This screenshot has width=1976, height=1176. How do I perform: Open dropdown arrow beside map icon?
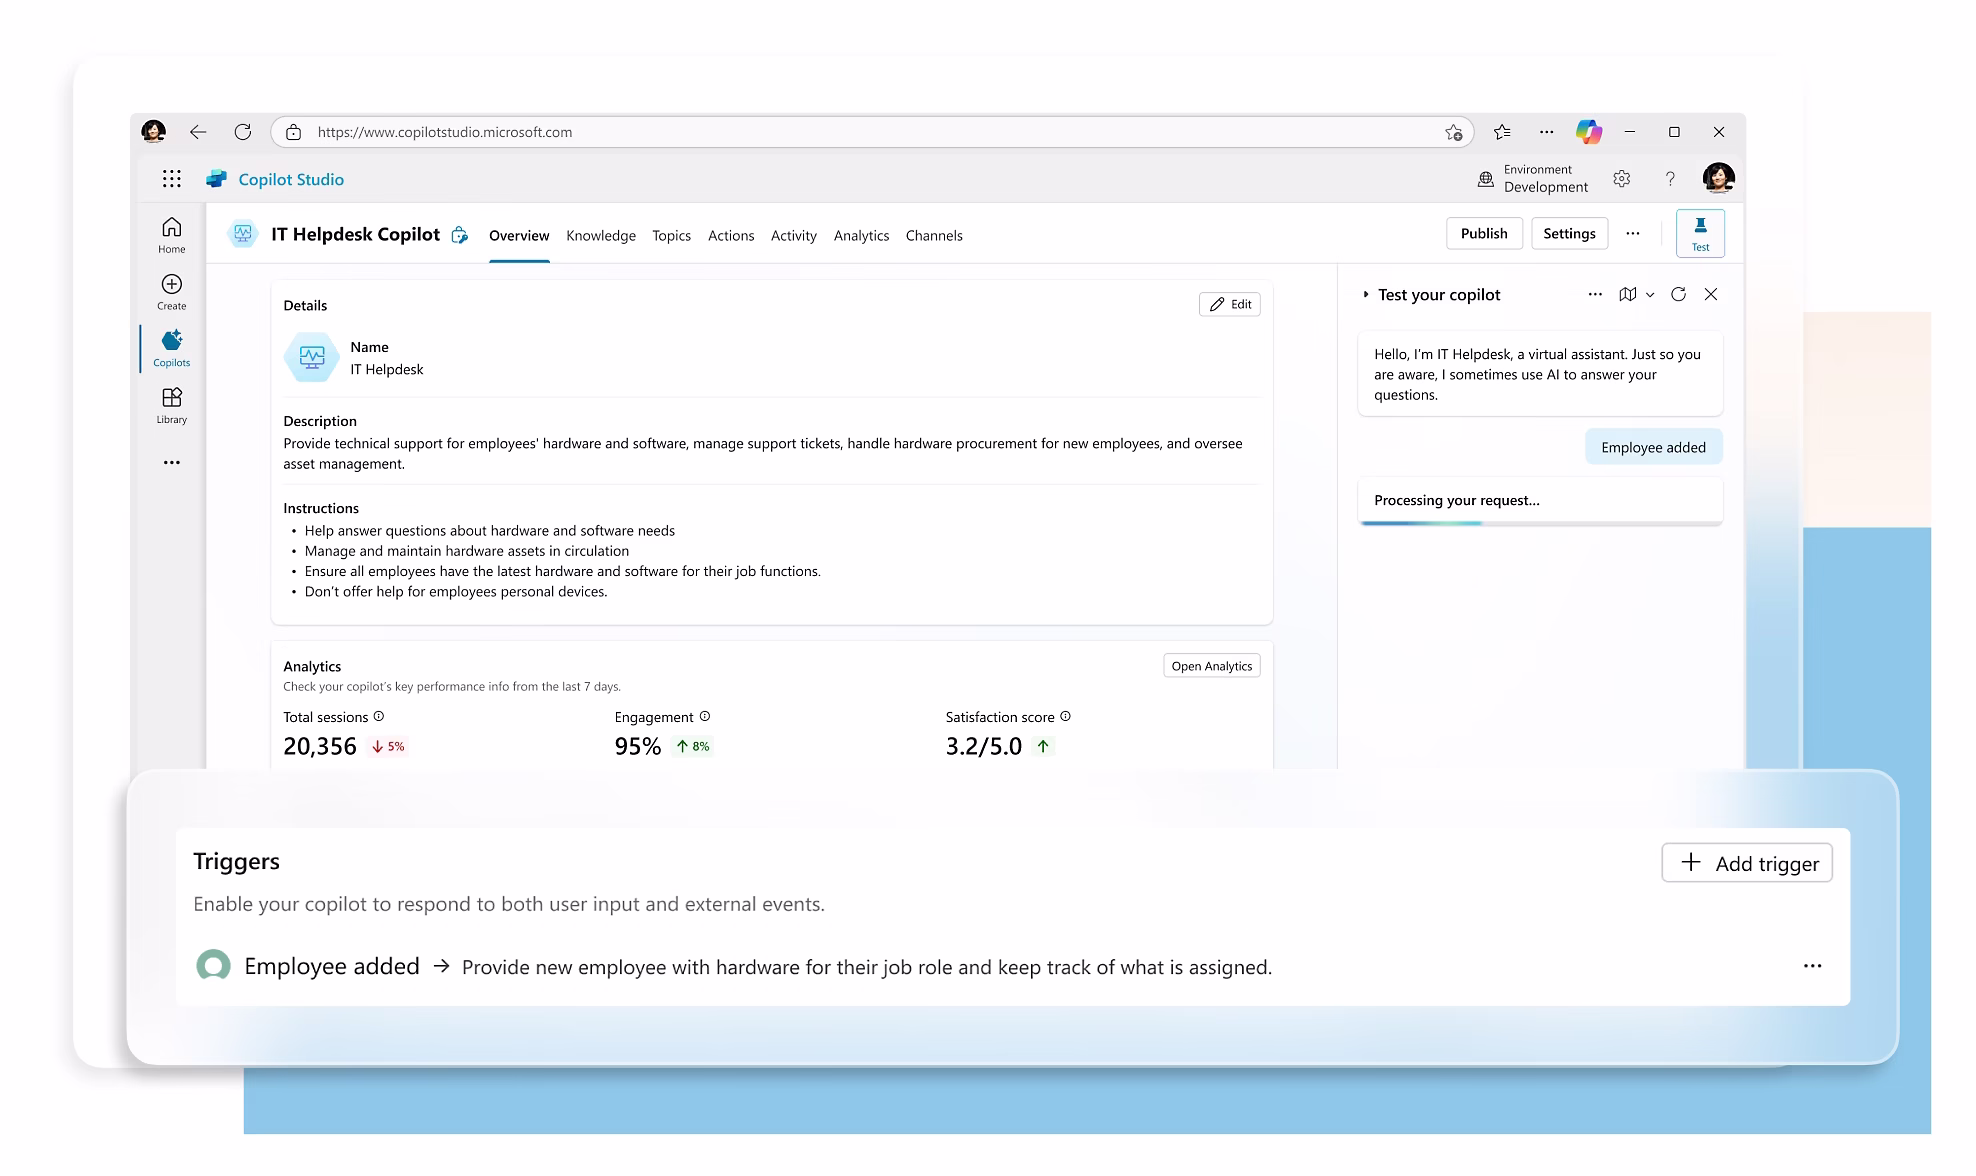pyautogui.click(x=1650, y=295)
